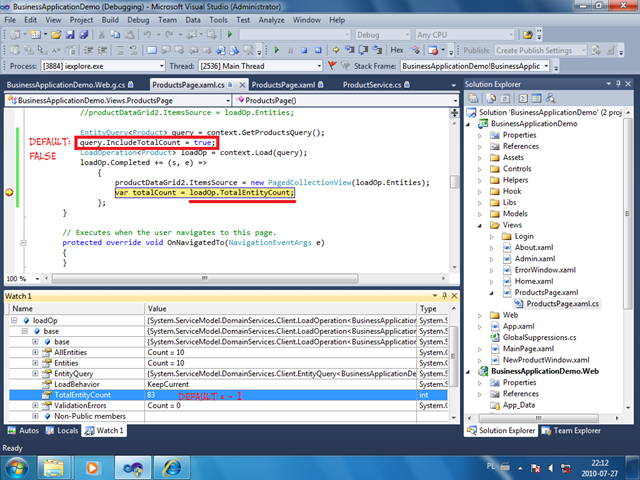
Task: Click the Start Debugging arrow in standard toolbar
Action: [230, 35]
